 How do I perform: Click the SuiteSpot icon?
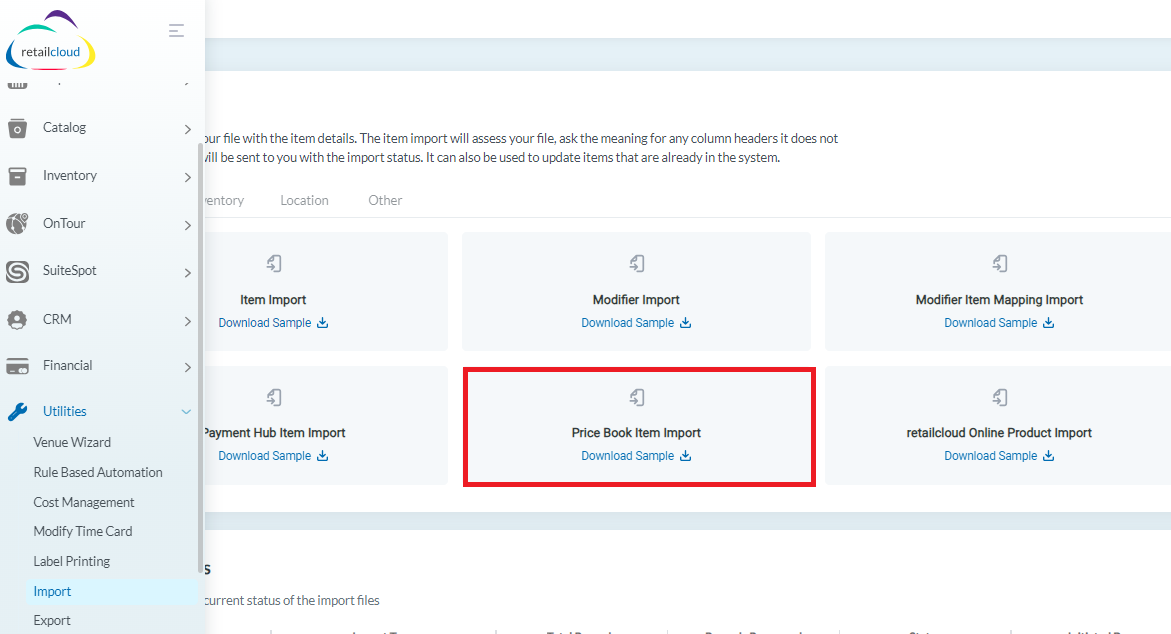coord(17,272)
